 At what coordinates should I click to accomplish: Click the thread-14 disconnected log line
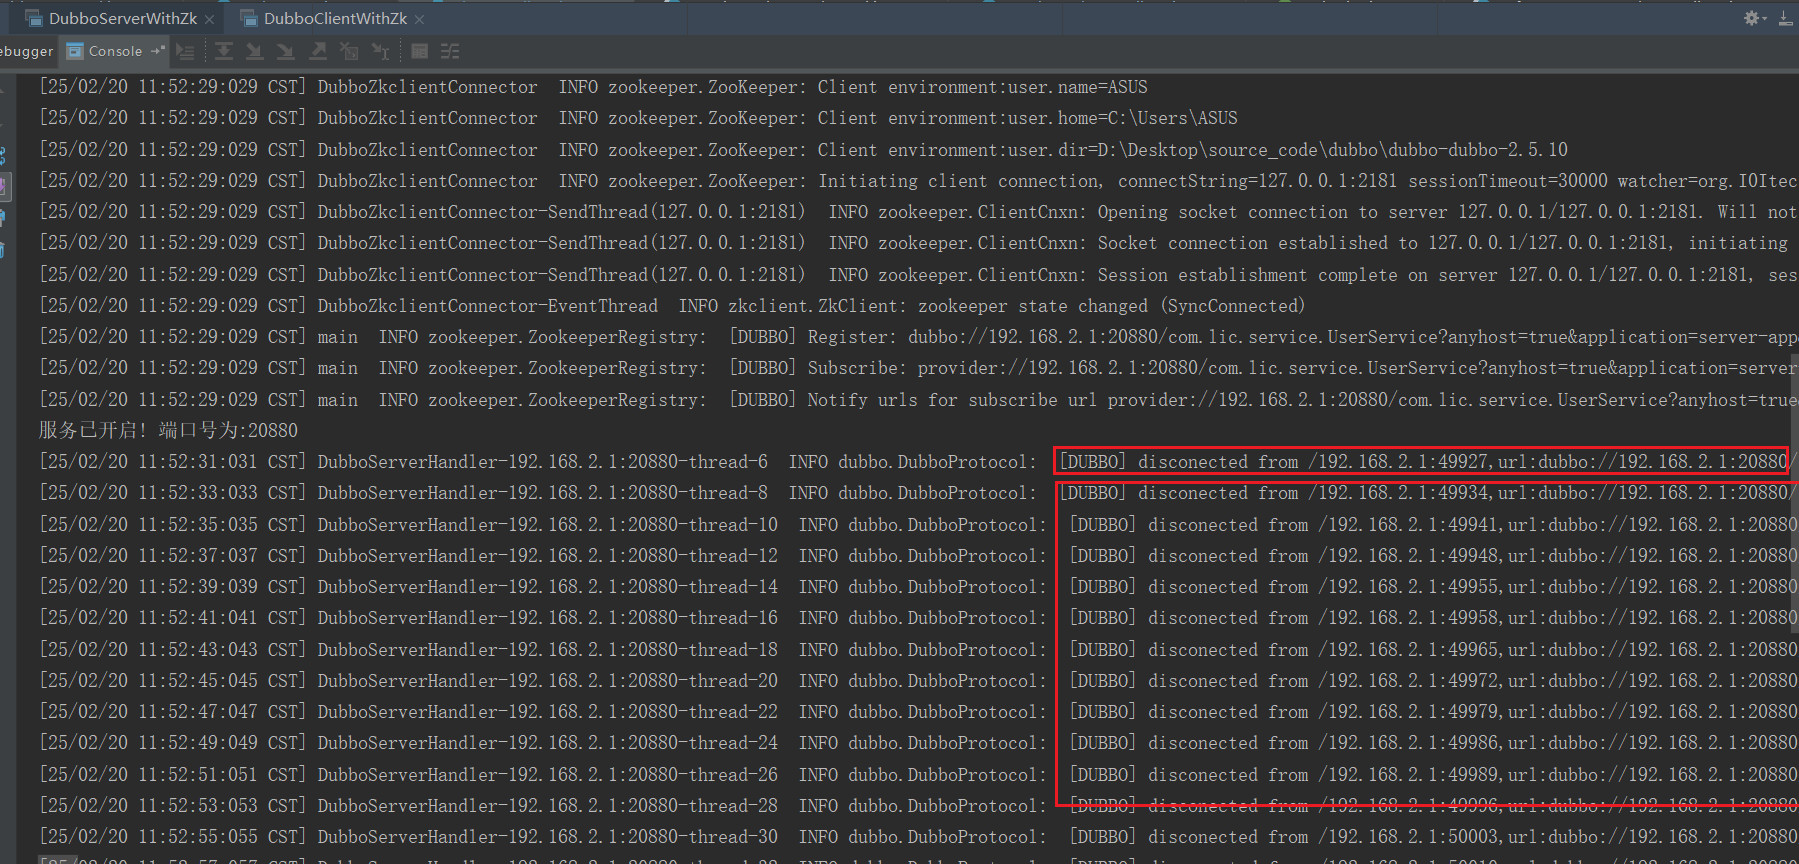pos(918,587)
